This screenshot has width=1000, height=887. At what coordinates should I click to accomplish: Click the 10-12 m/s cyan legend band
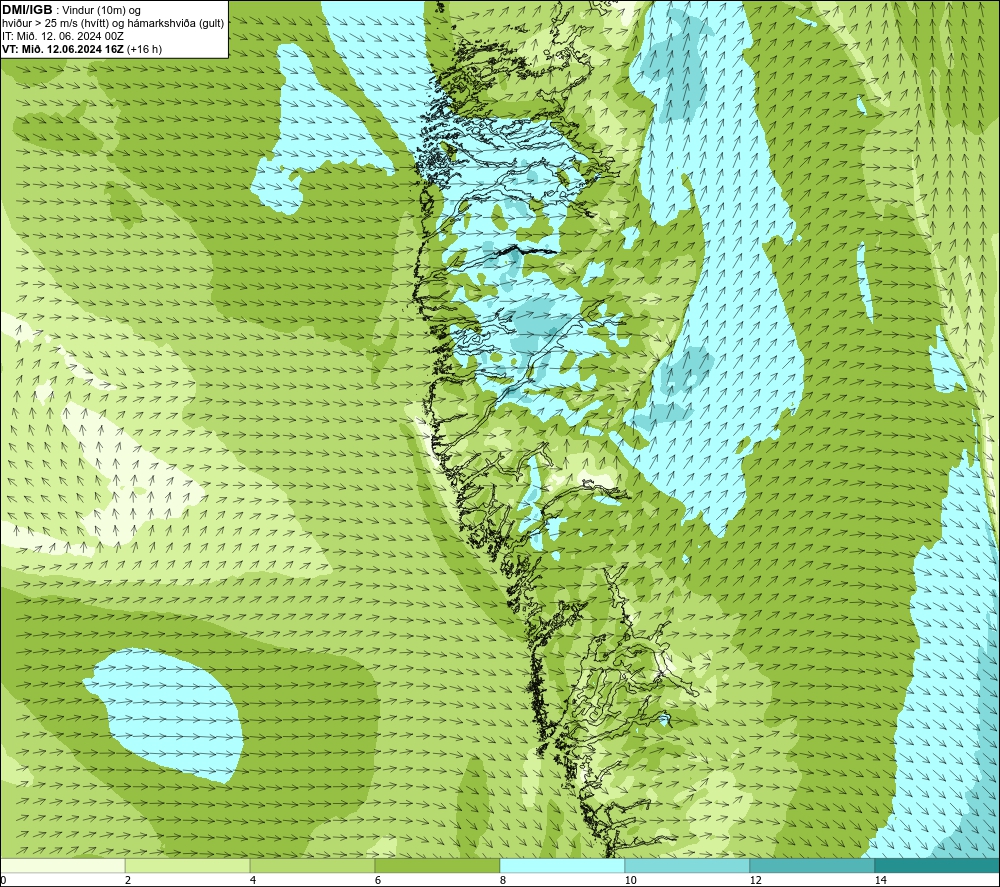tap(688, 865)
